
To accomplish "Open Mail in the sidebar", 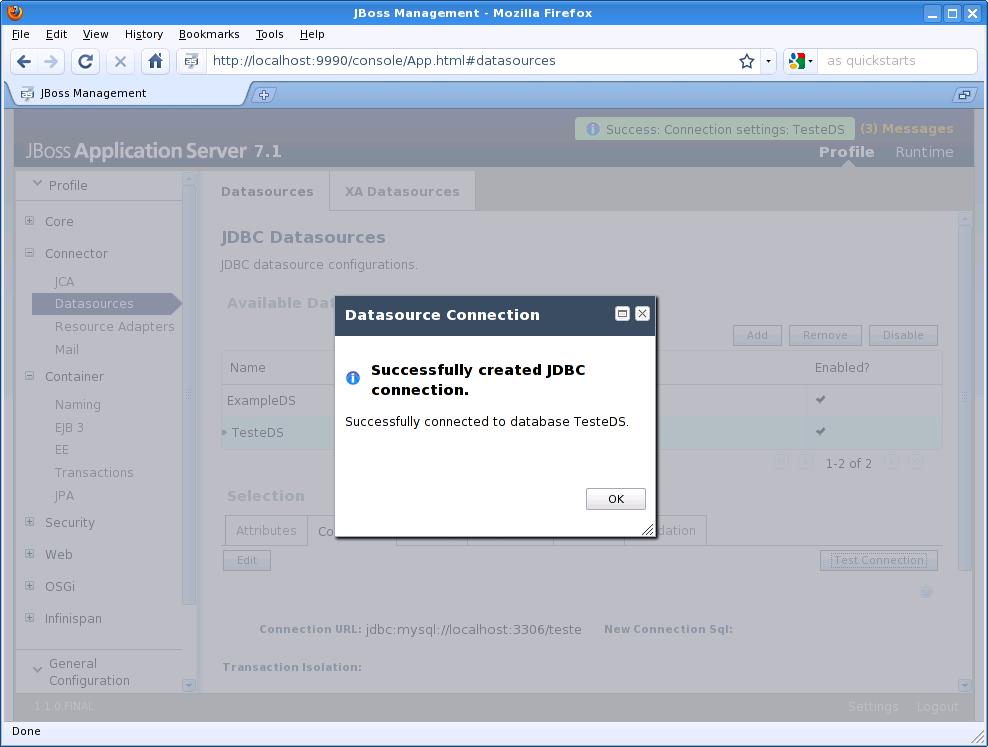I will click(x=67, y=350).
